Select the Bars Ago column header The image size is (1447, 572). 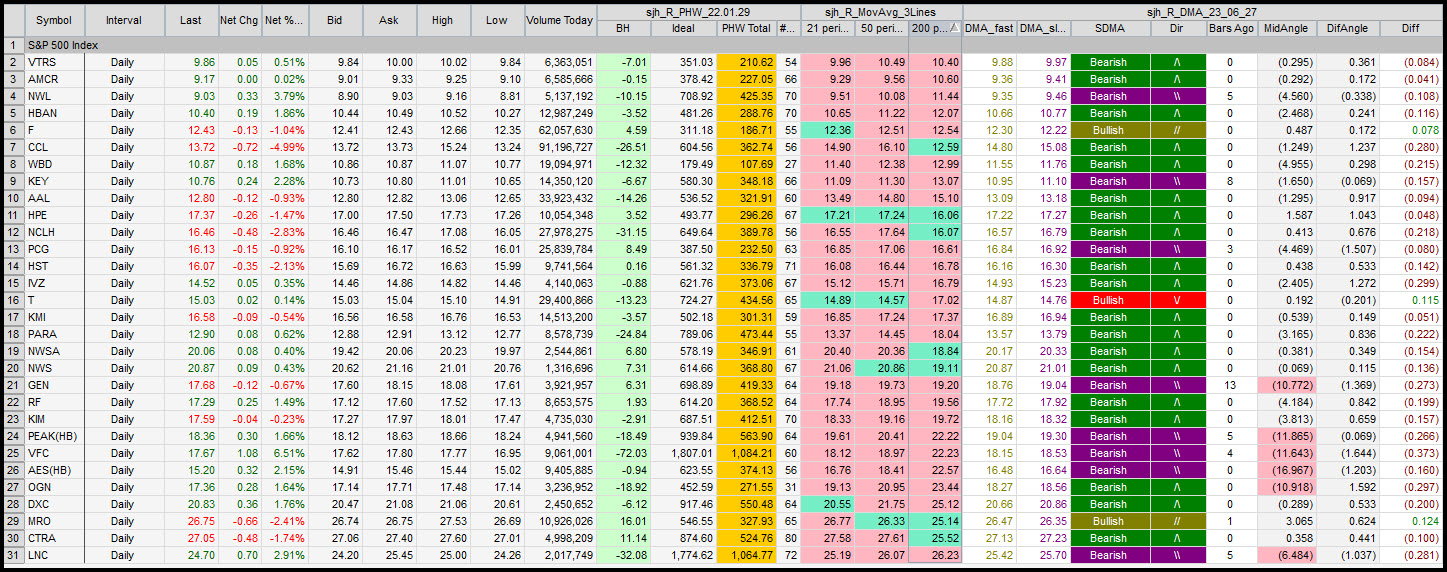1231,28
